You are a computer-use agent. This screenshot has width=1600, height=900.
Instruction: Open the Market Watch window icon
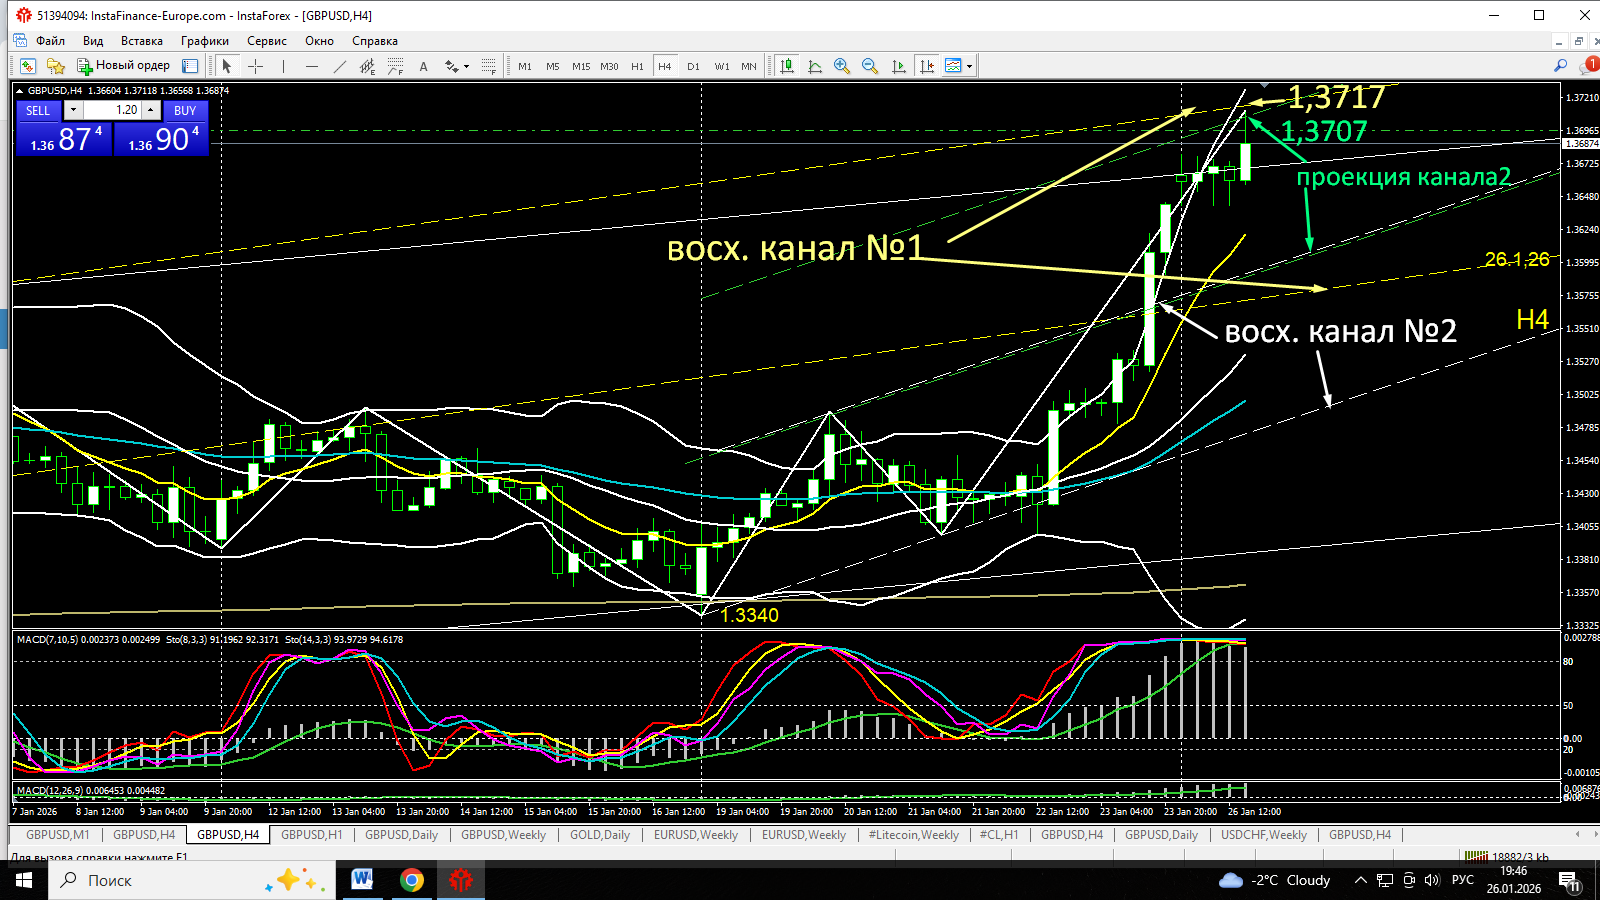tap(27, 66)
